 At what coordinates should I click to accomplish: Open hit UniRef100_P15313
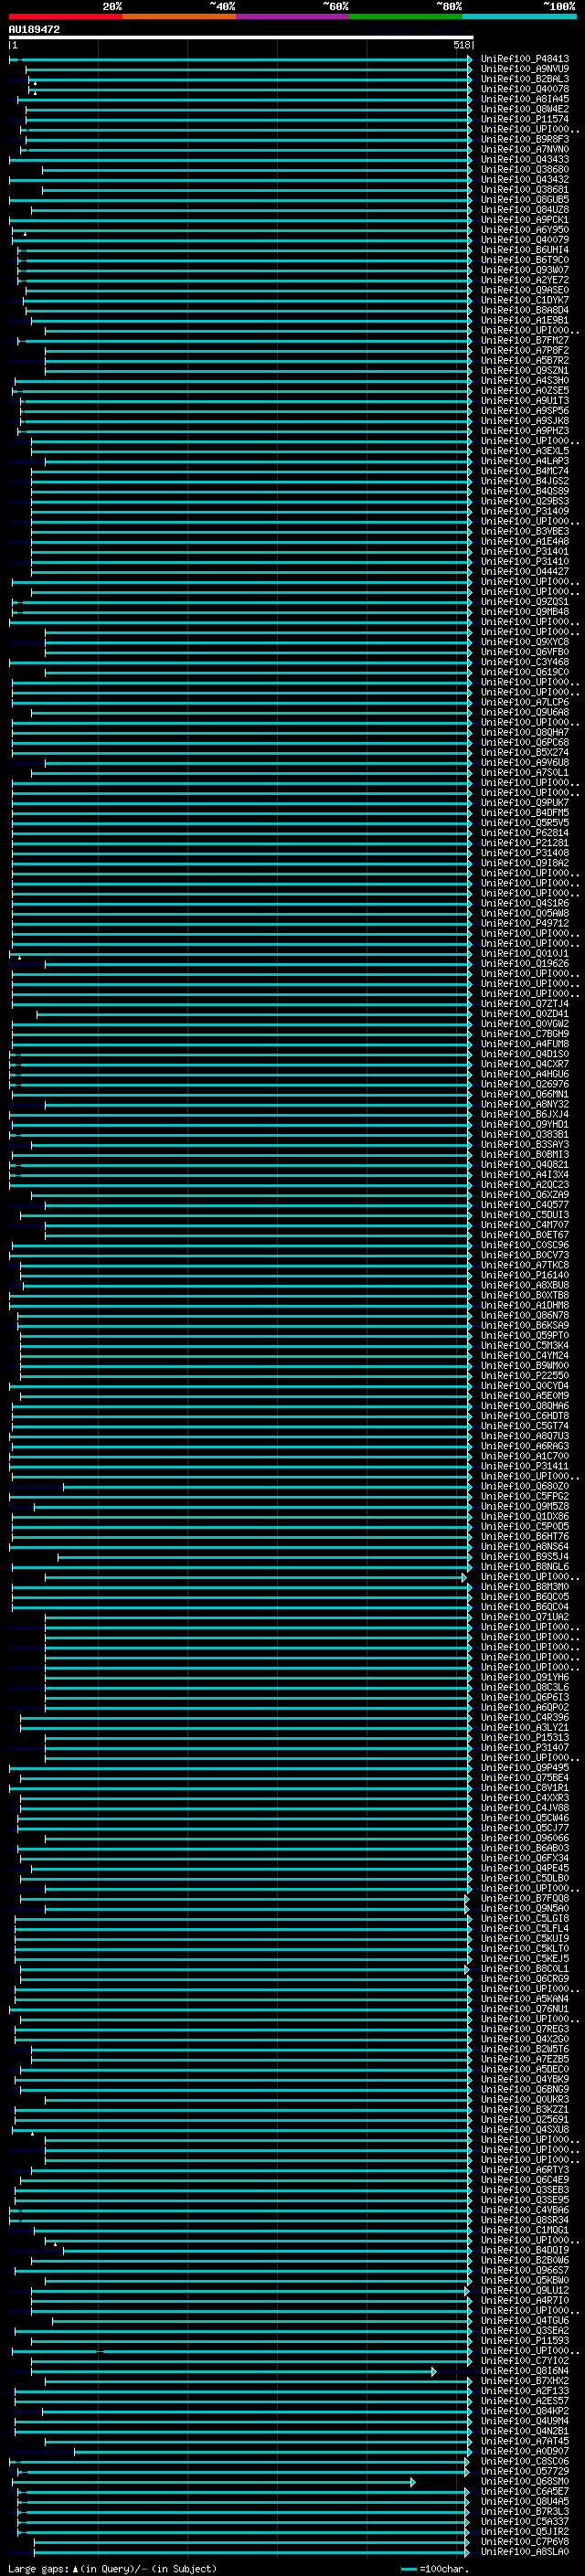(525, 1738)
